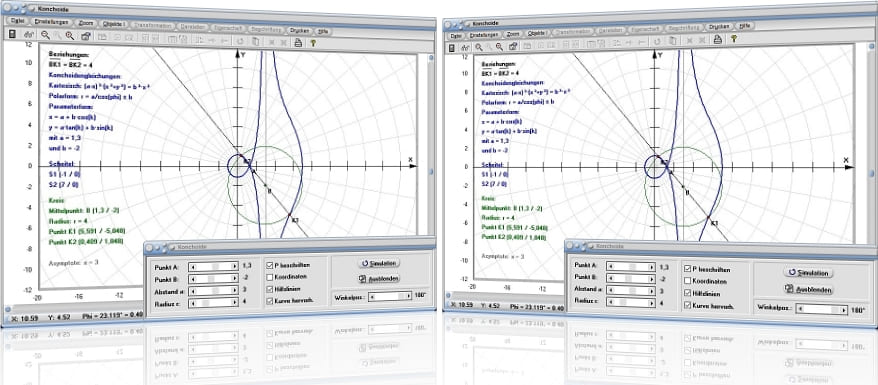Select the red zoom in magnifier in the right window toolbar
Viewport: 878px width, 385px height.
coord(499,46)
